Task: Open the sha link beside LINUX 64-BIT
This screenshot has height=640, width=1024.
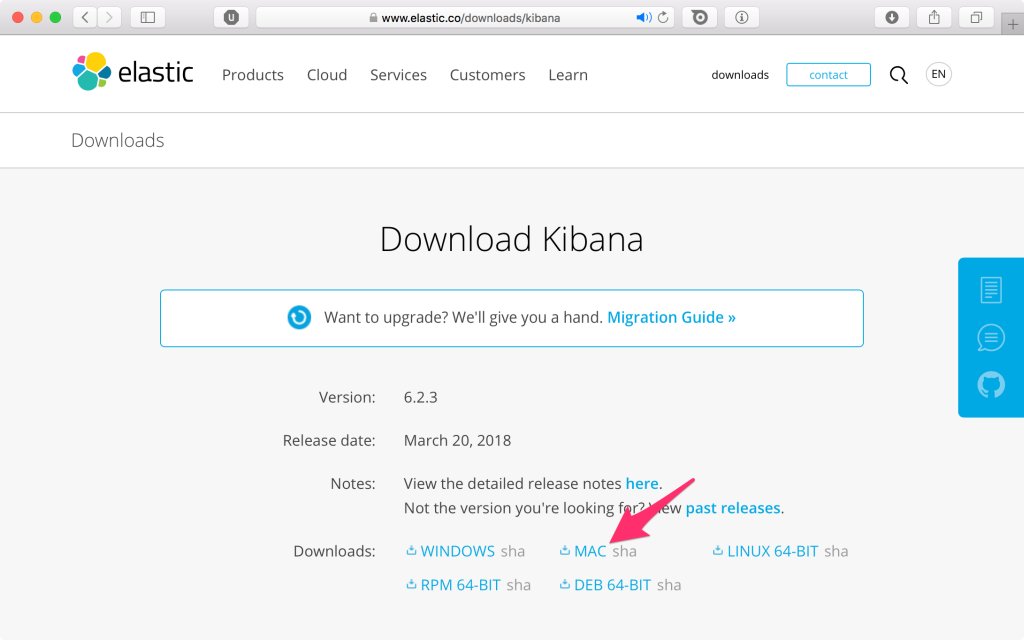Action: [836, 551]
